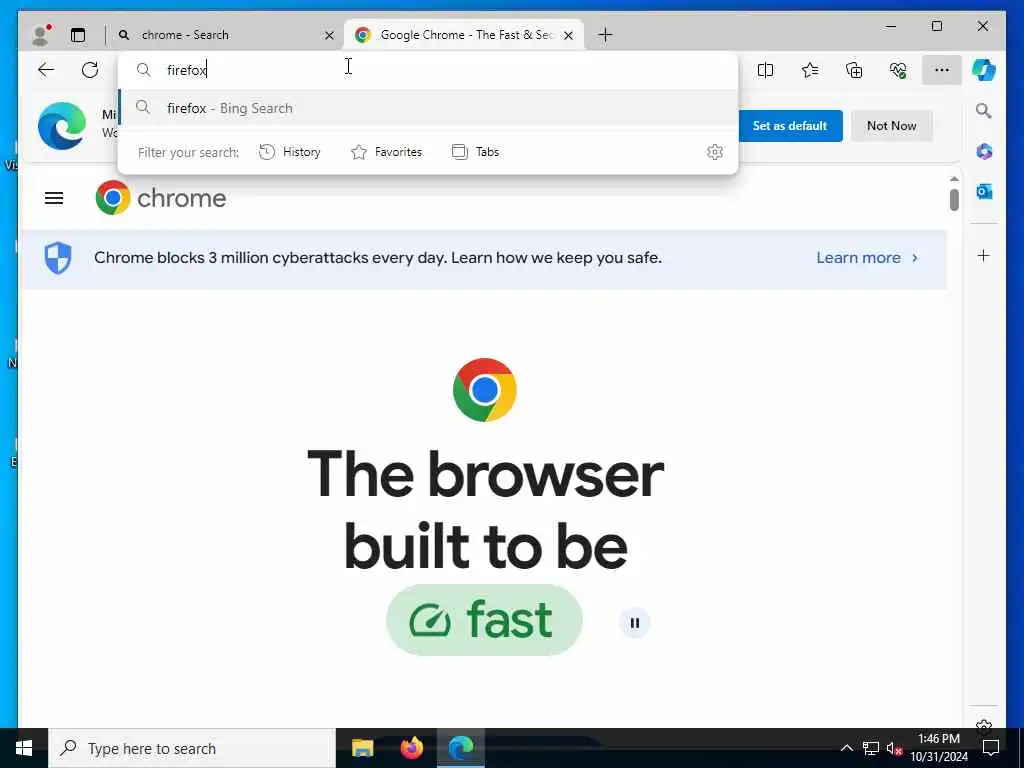Click the green fast speed pill
This screenshot has height=768, width=1024.
[x=484, y=620]
